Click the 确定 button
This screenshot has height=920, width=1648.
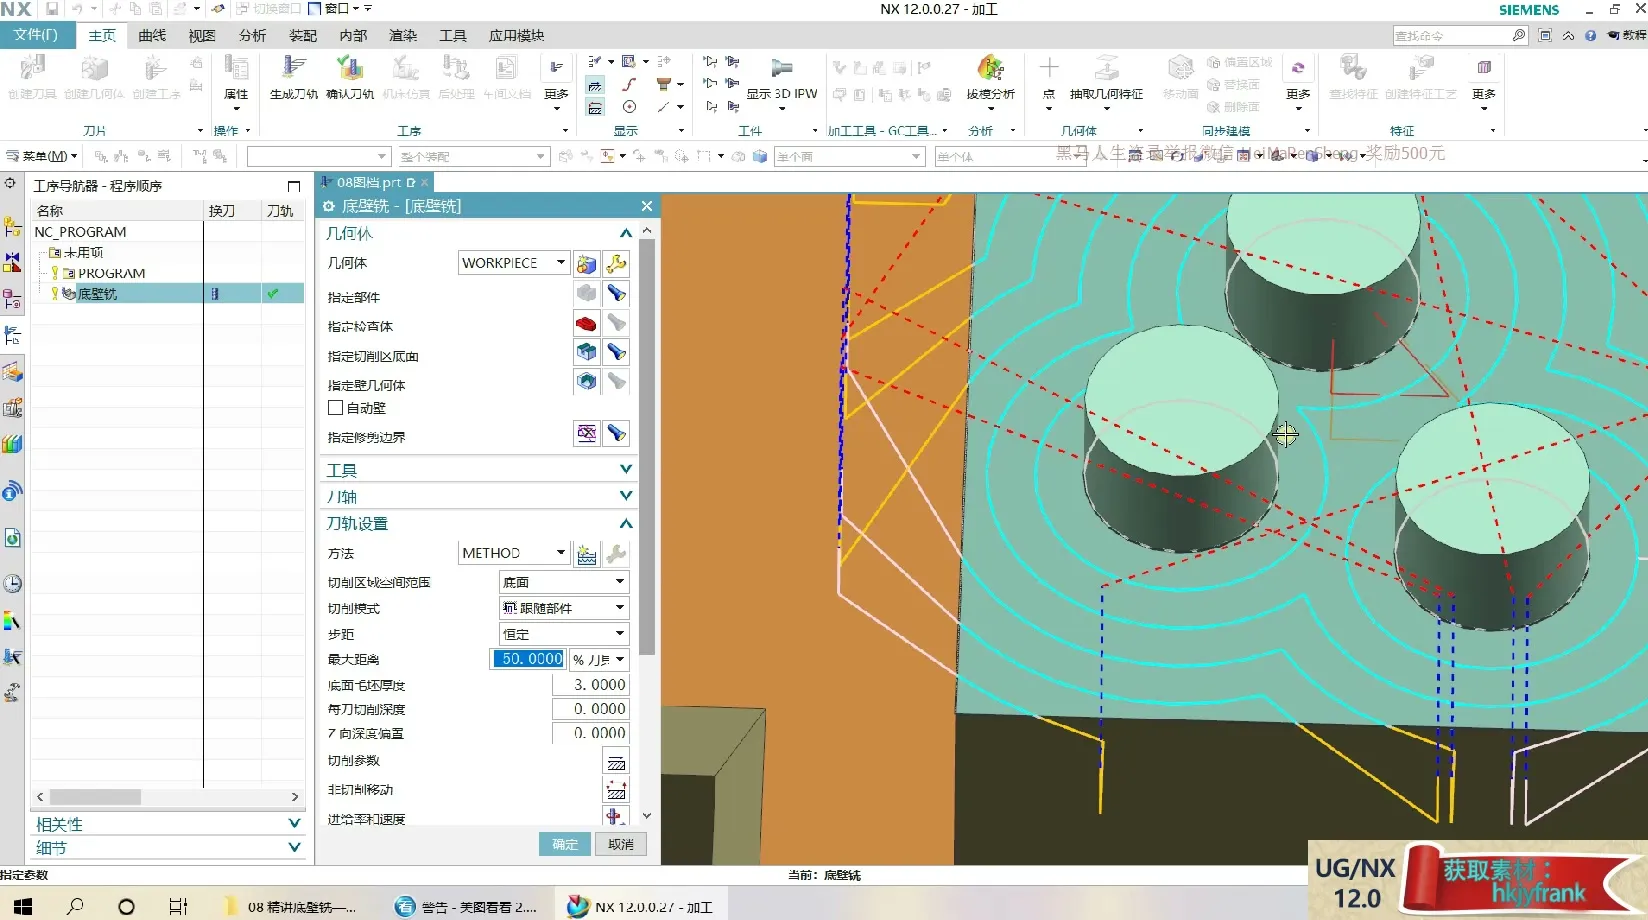coord(565,845)
